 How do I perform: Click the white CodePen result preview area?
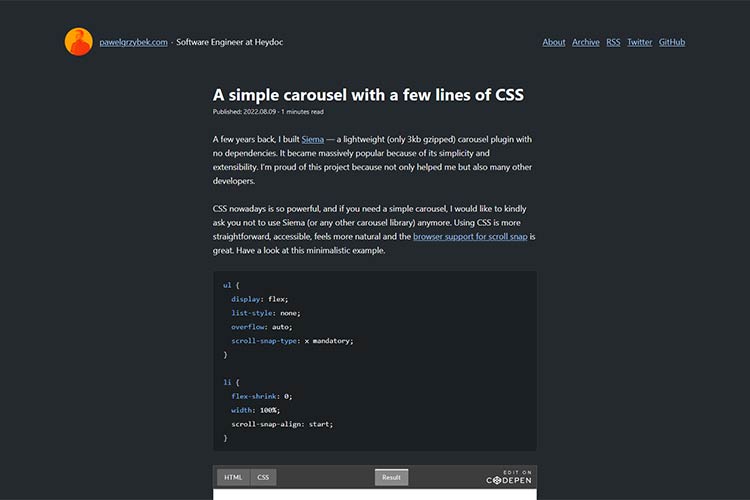[375, 494]
